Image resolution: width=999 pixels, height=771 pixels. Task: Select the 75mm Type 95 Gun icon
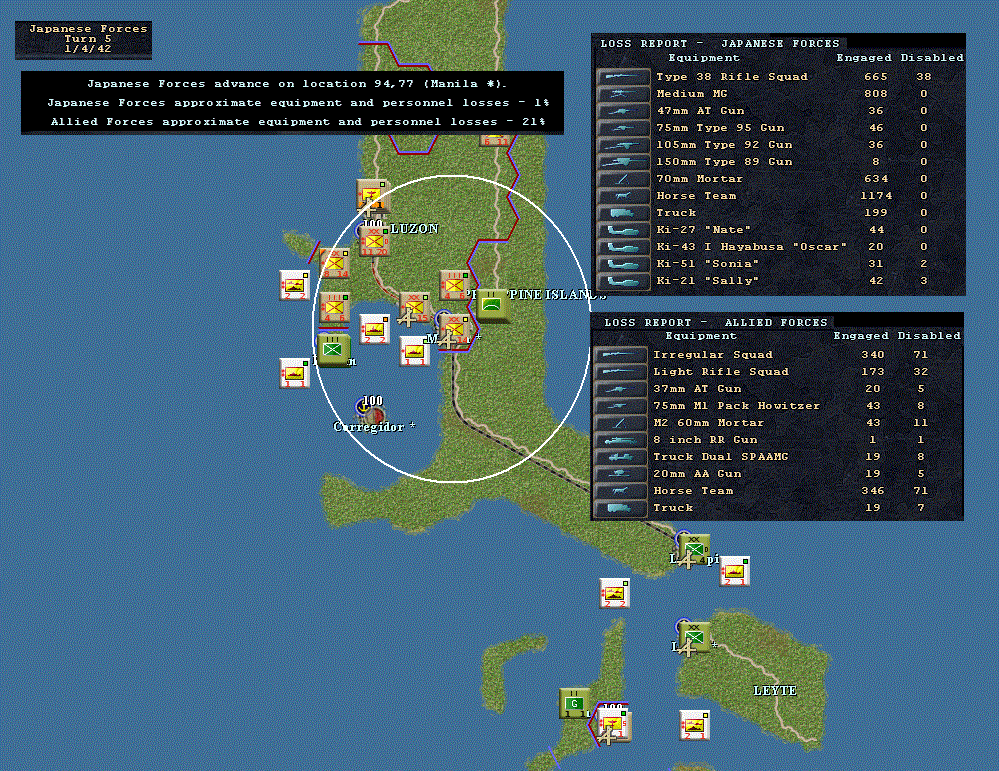pyautogui.click(x=623, y=128)
